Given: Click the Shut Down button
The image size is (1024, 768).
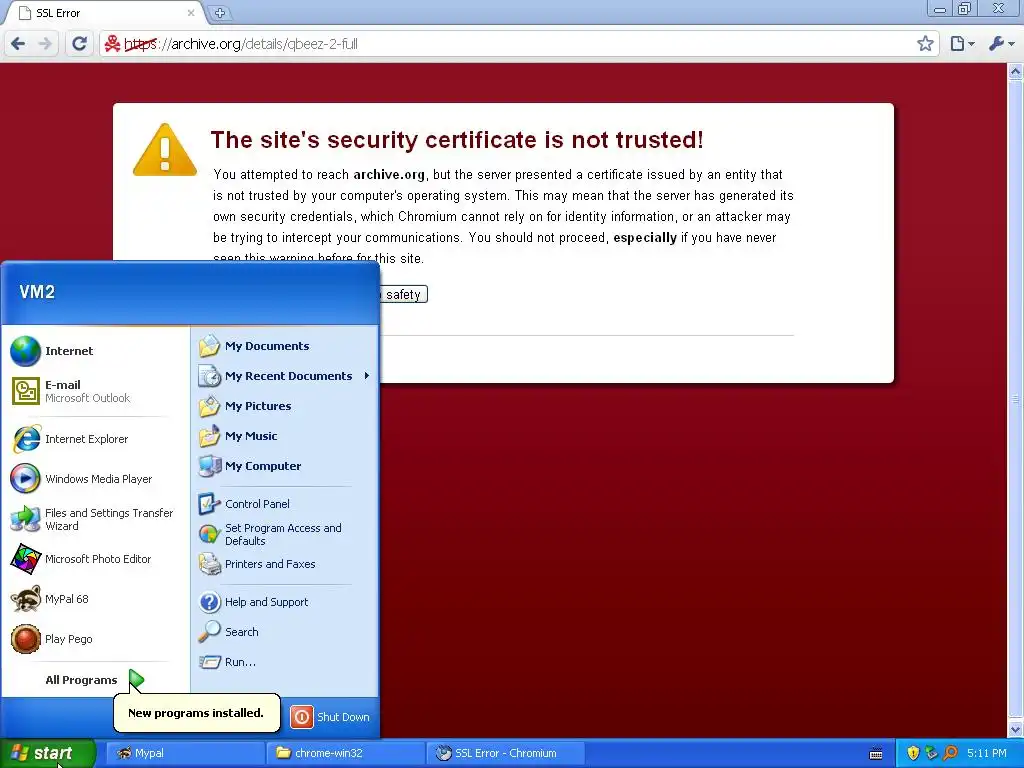Looking at the screenshot, I should pyautogui.click(x=330, y=717).
